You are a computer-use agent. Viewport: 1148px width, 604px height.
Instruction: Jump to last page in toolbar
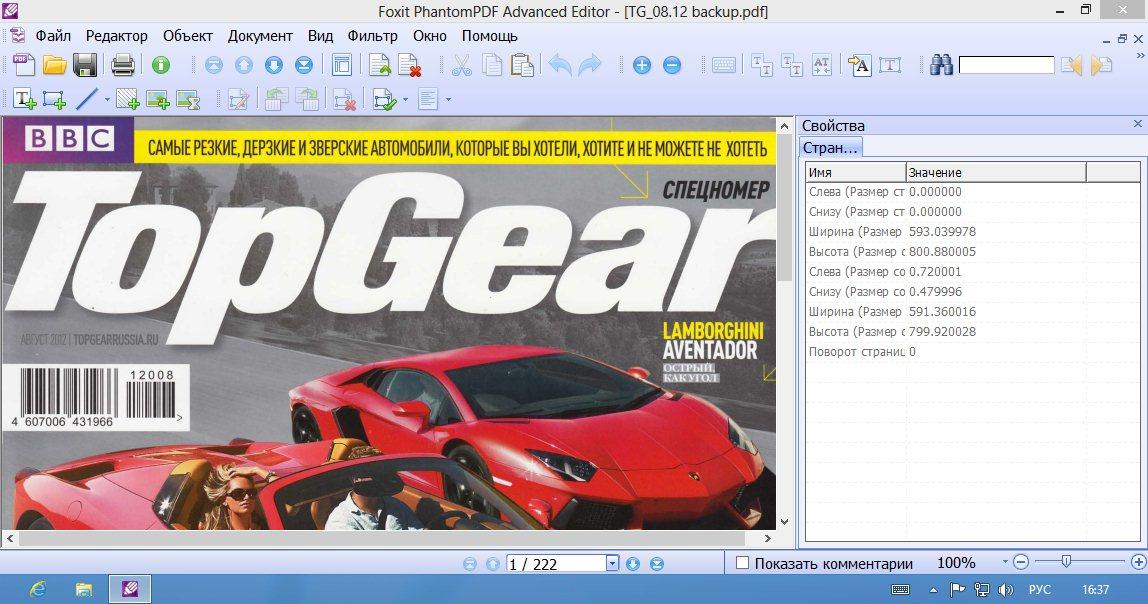304,65
